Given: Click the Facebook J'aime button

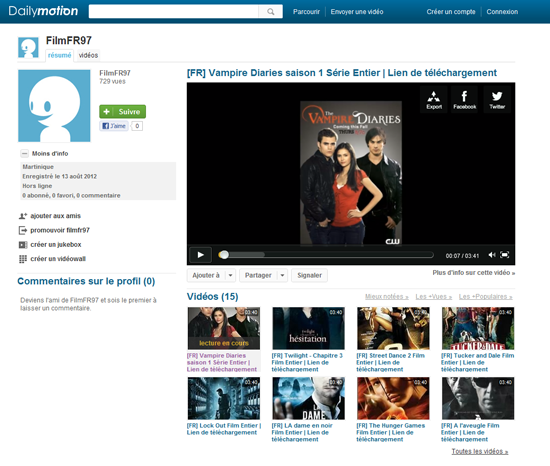Looking at the screenshot, I should click(114, 126).
